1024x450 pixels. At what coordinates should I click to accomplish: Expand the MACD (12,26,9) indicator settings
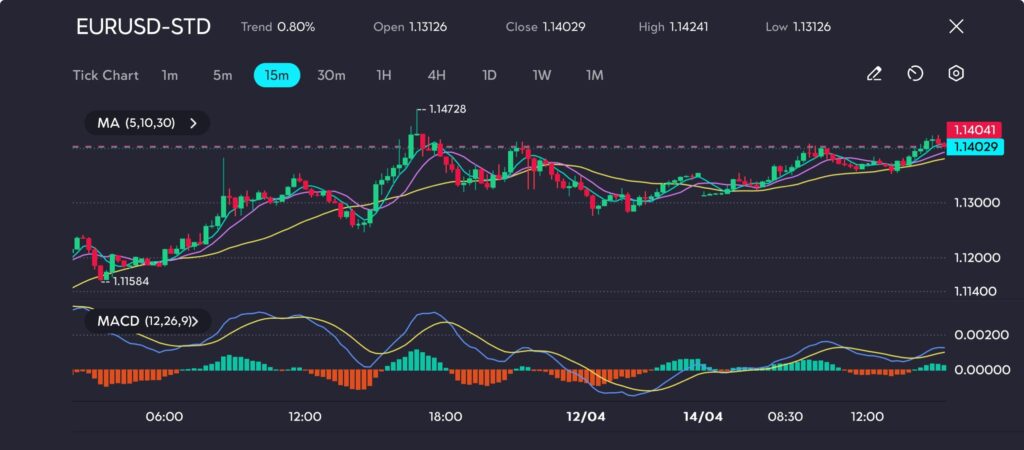click(x=148, y=321)
